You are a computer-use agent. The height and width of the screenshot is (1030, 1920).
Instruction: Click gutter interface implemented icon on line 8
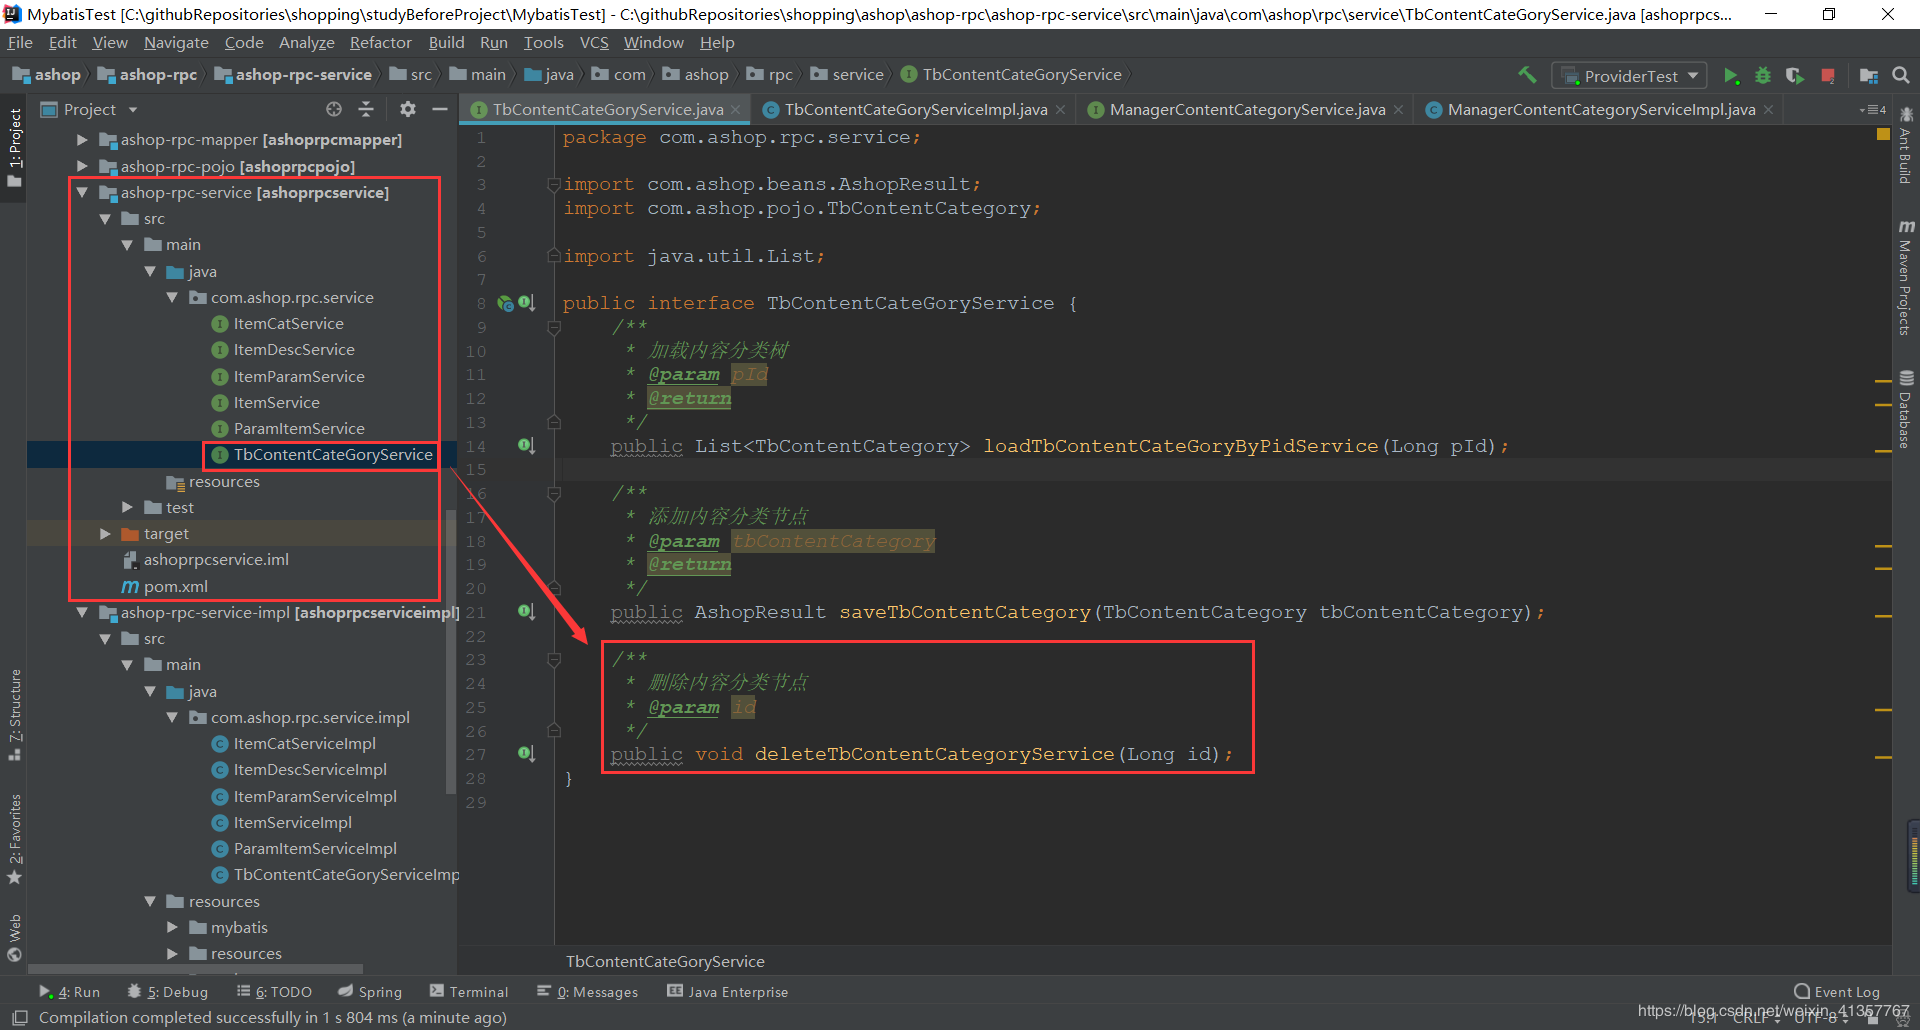526,302
